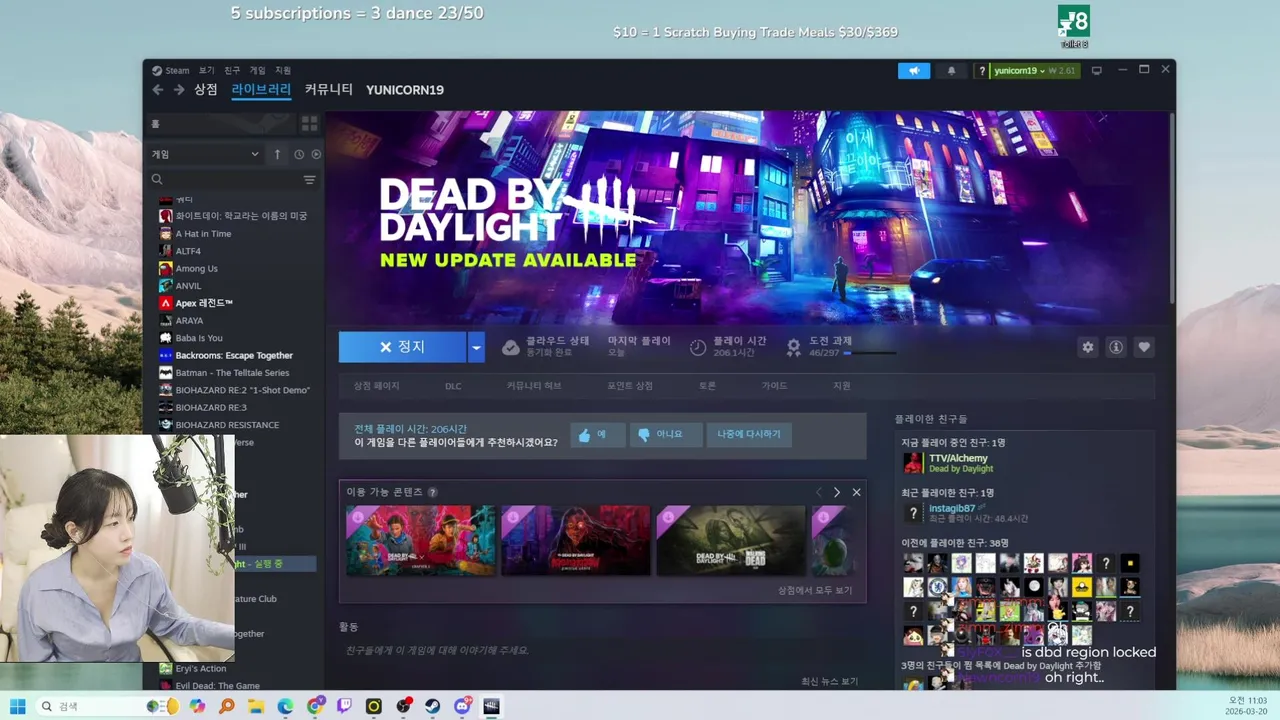Switch library to grid collections view
The image size is (1280, 720).
pos(309,123)
